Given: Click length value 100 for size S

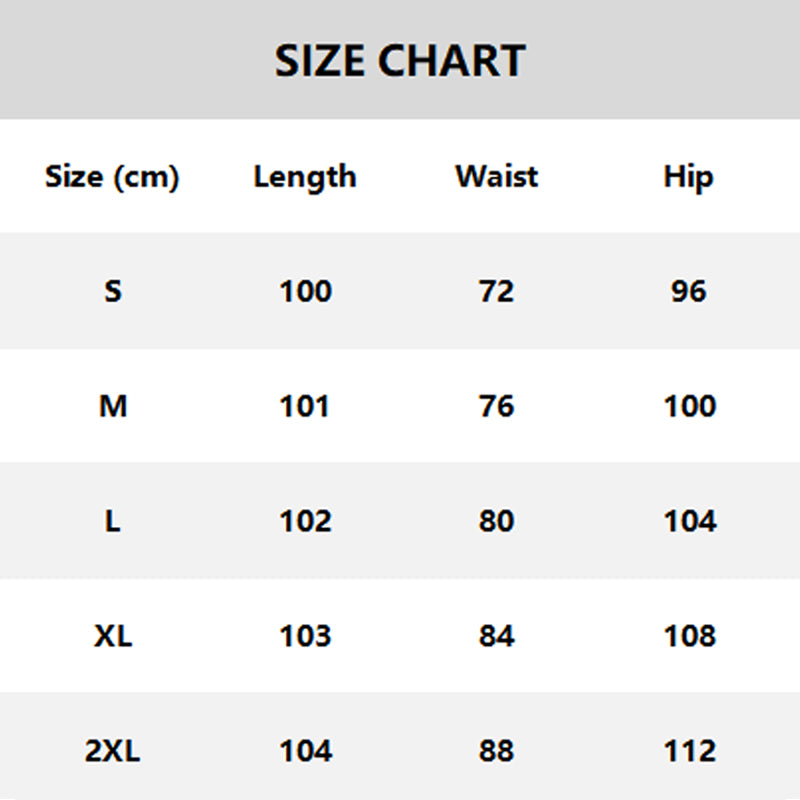Looking at the screenshot, I should [x=305, y=291].
